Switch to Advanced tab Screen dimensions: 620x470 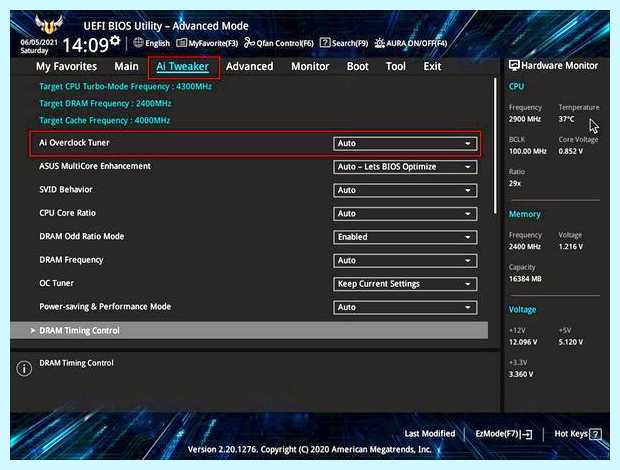[250, 66]
